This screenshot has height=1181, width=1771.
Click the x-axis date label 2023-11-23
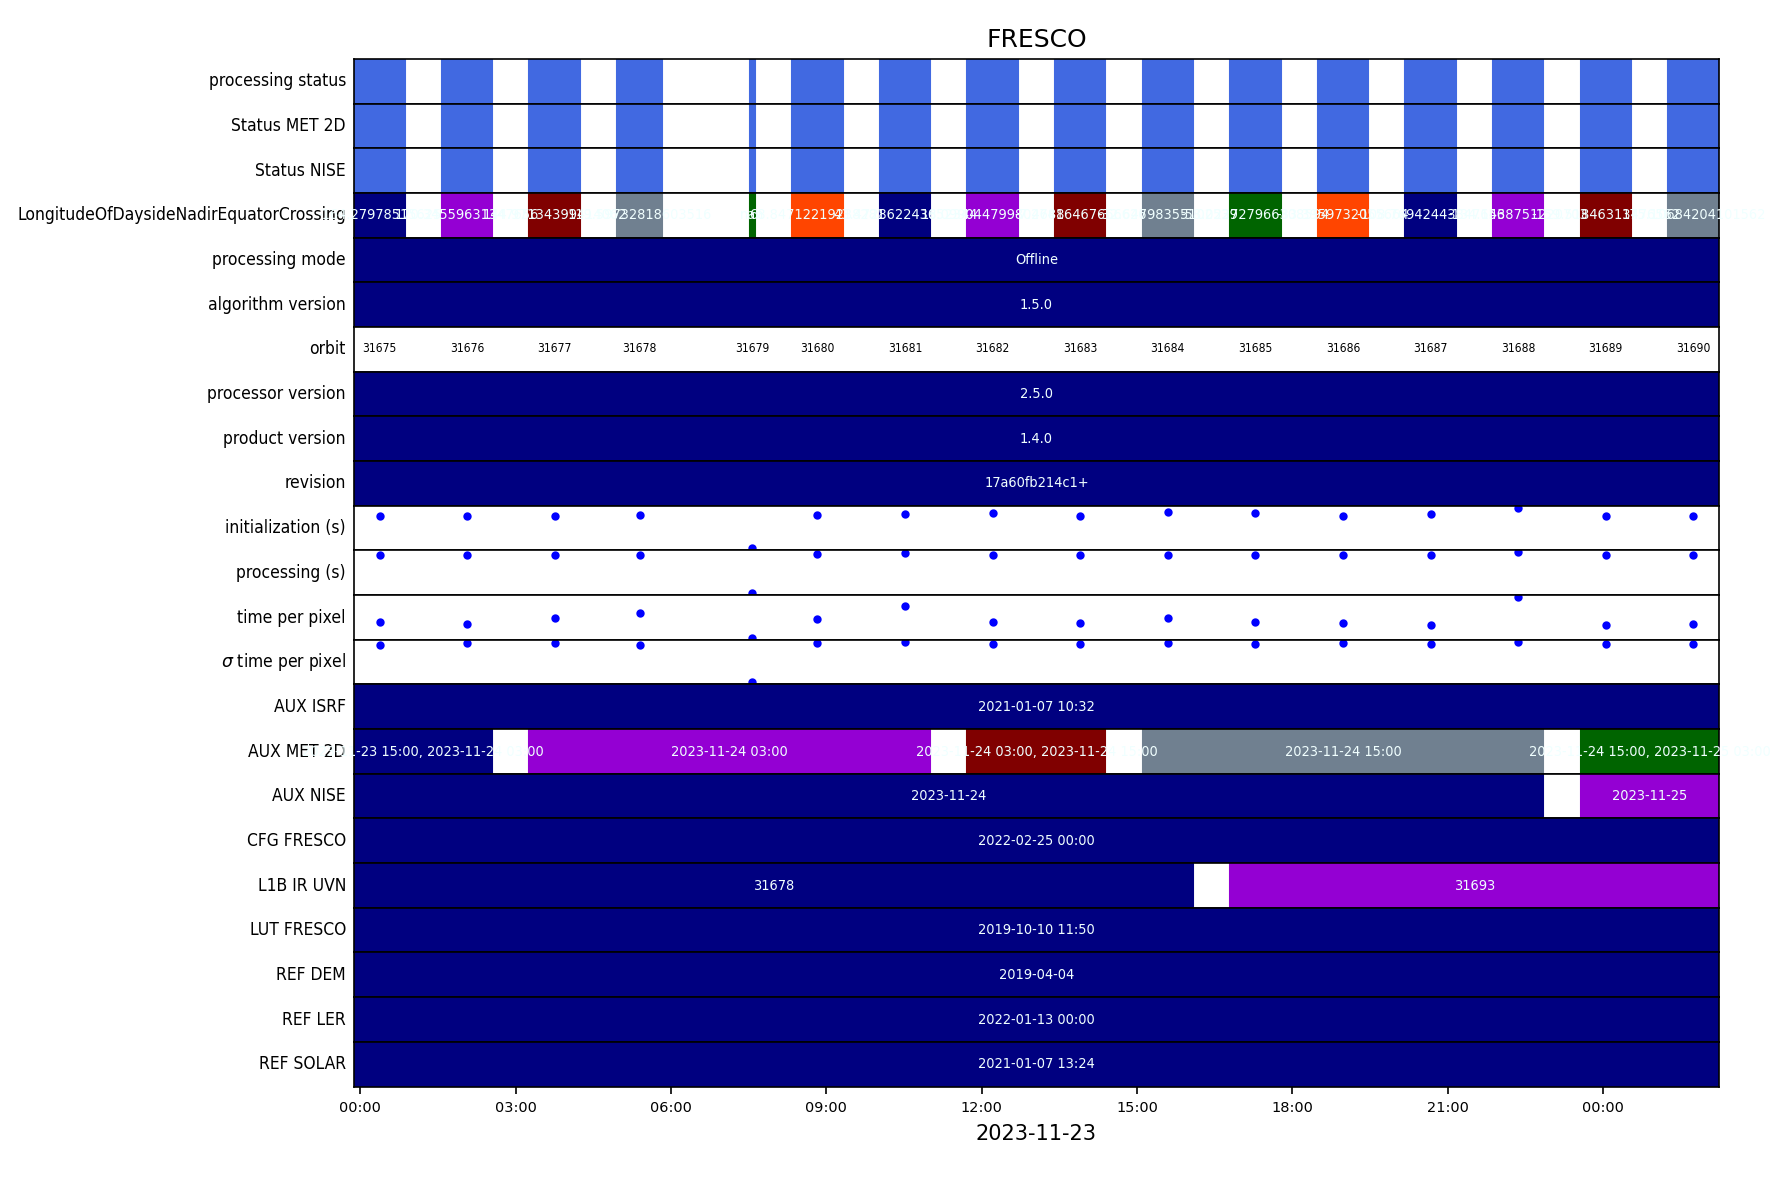1036,1133
